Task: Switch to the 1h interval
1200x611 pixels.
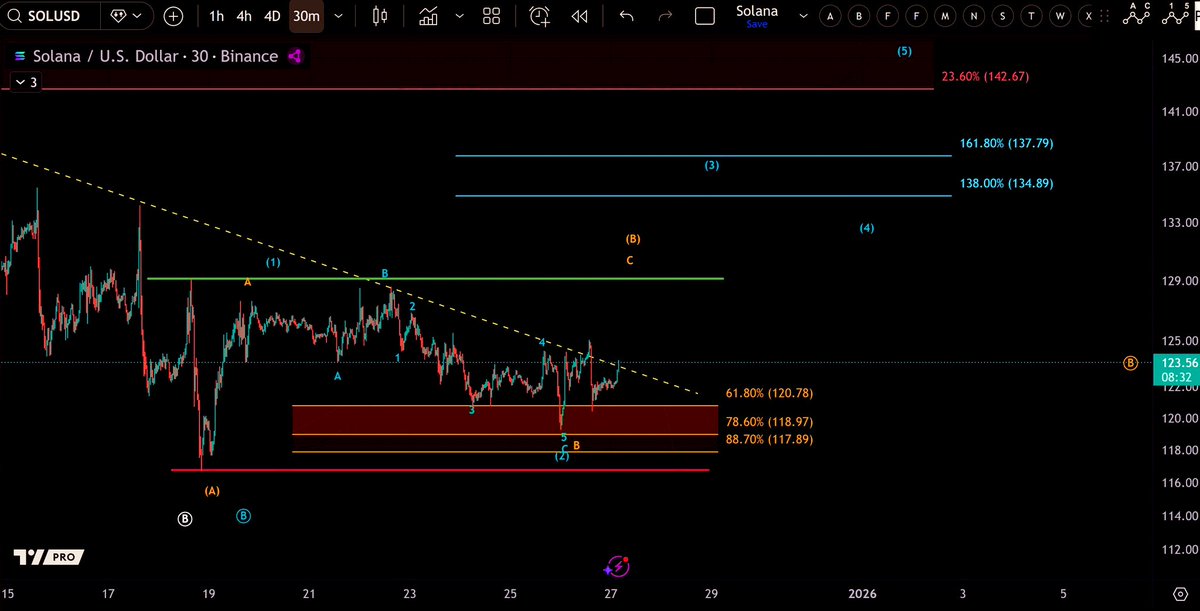Action: click(x=217, y=16)
